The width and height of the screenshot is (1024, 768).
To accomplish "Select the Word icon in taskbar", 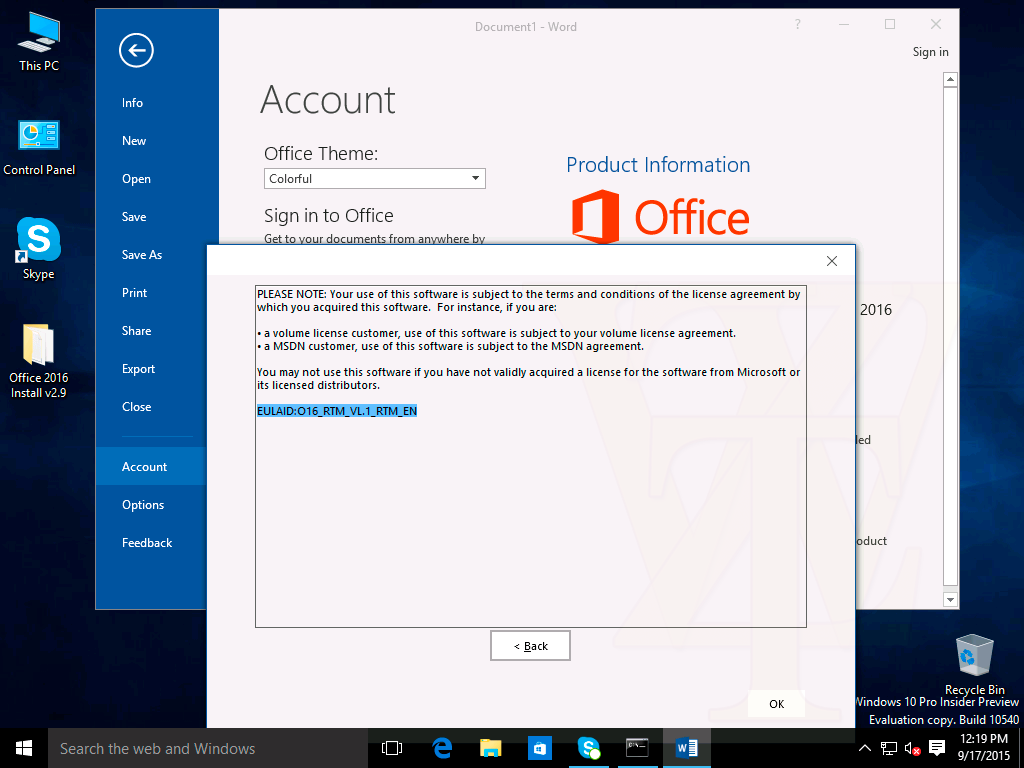I will click(x=686, y=748).
